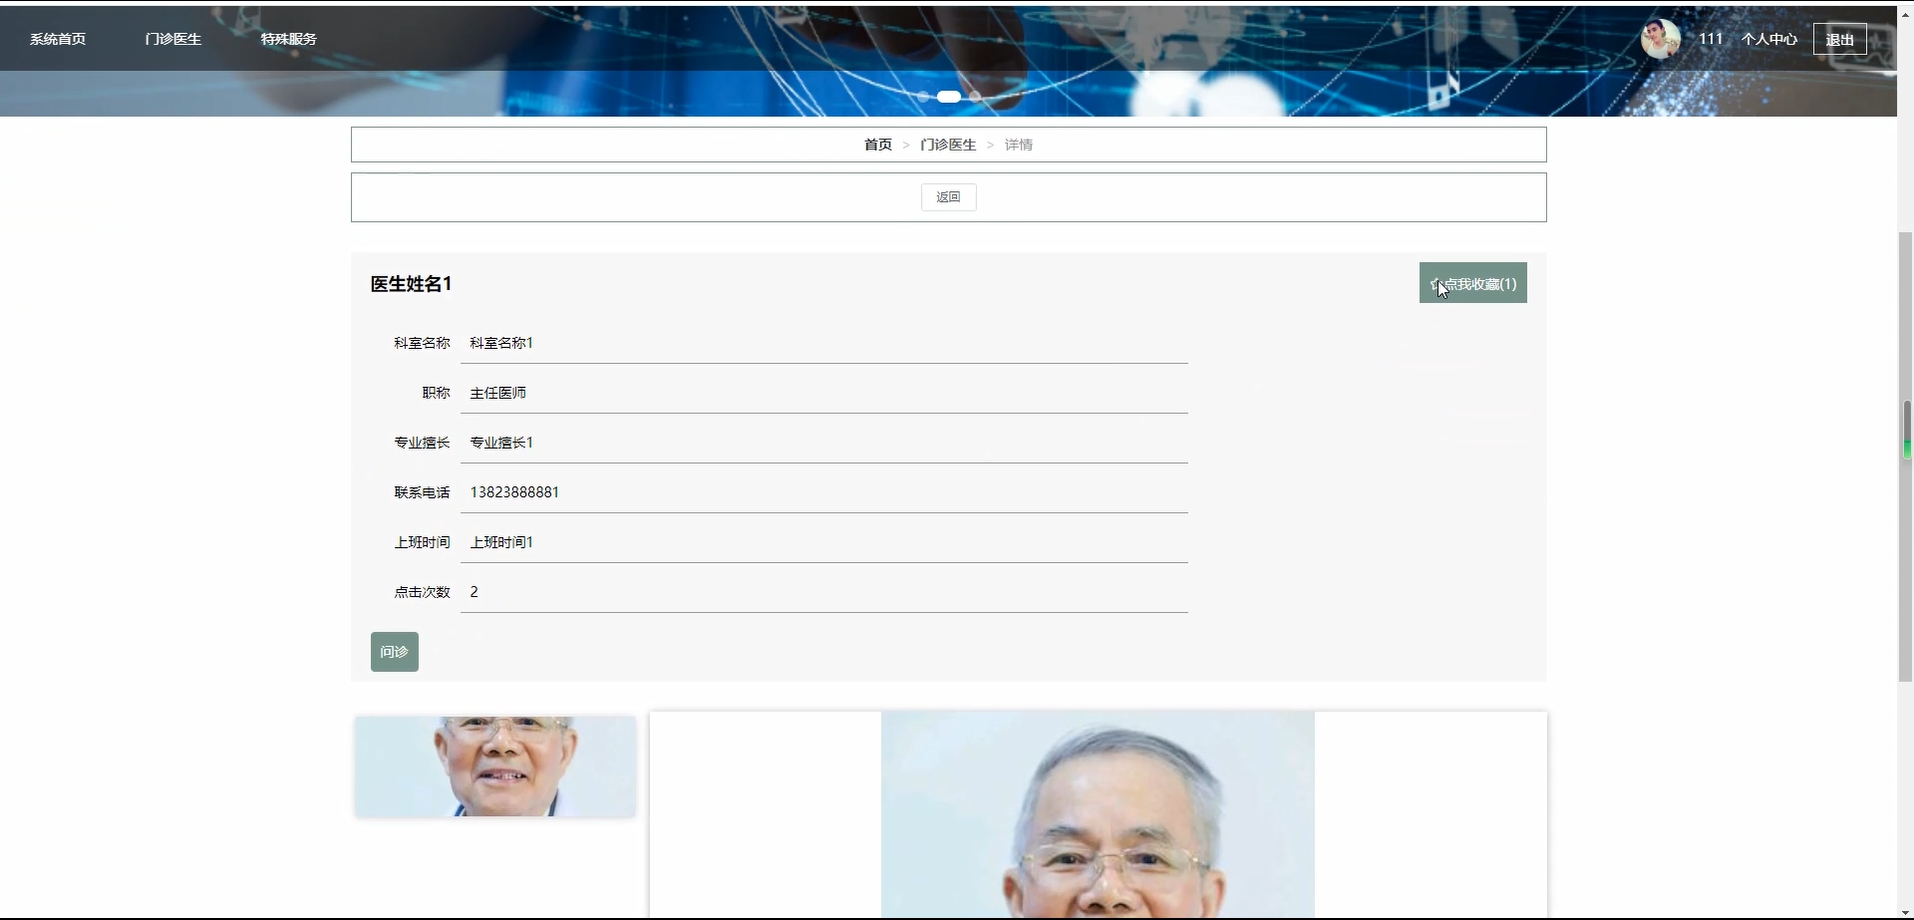Image resolution: width=1914 pixels, height=920 pixels.
Task: Click the 联系电话 label
Action: coord(422,492)
